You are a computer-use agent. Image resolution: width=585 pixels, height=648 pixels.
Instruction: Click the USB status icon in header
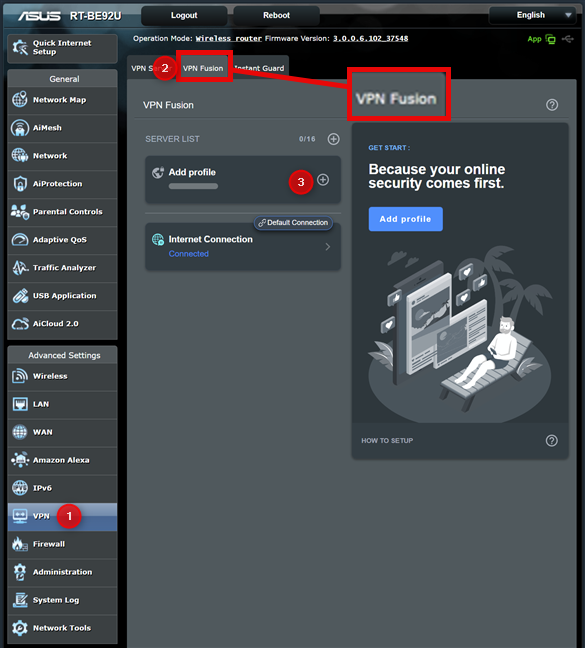click(568, 39)
